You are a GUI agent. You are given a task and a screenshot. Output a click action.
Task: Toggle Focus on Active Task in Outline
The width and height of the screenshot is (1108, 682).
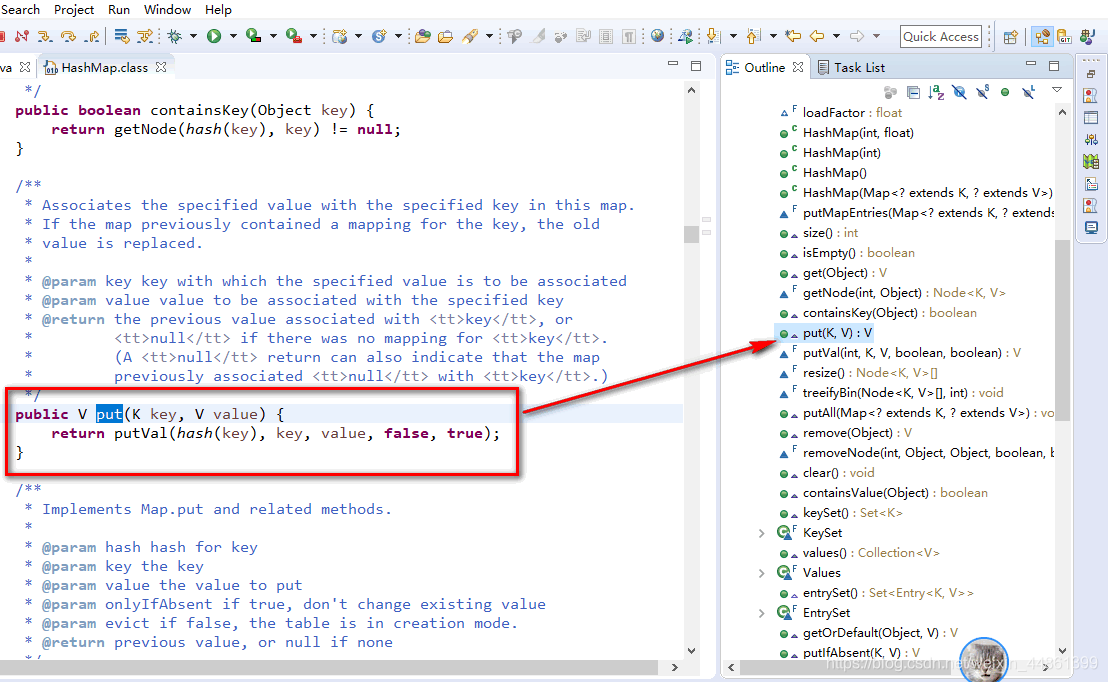[x=890, y=93]
